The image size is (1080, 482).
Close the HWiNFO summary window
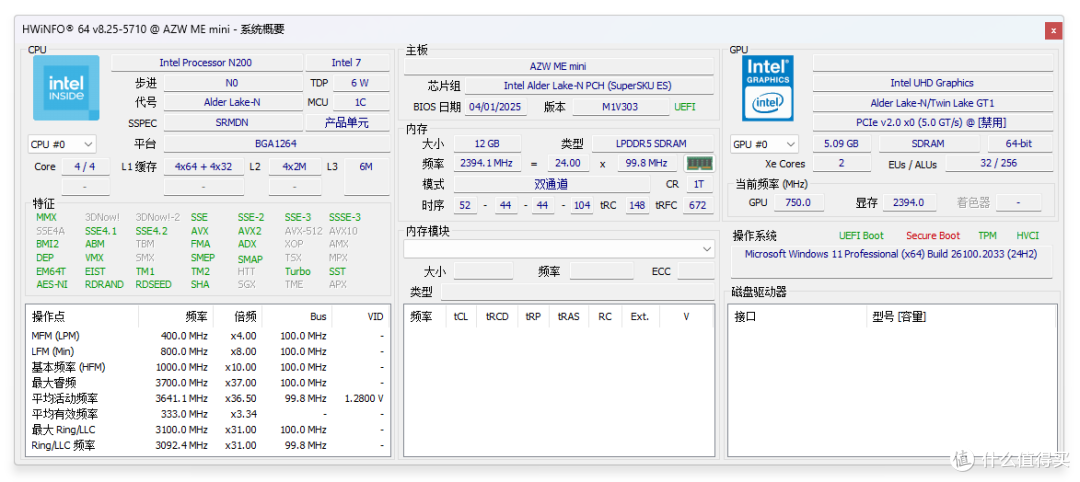tap(1052, 30)
